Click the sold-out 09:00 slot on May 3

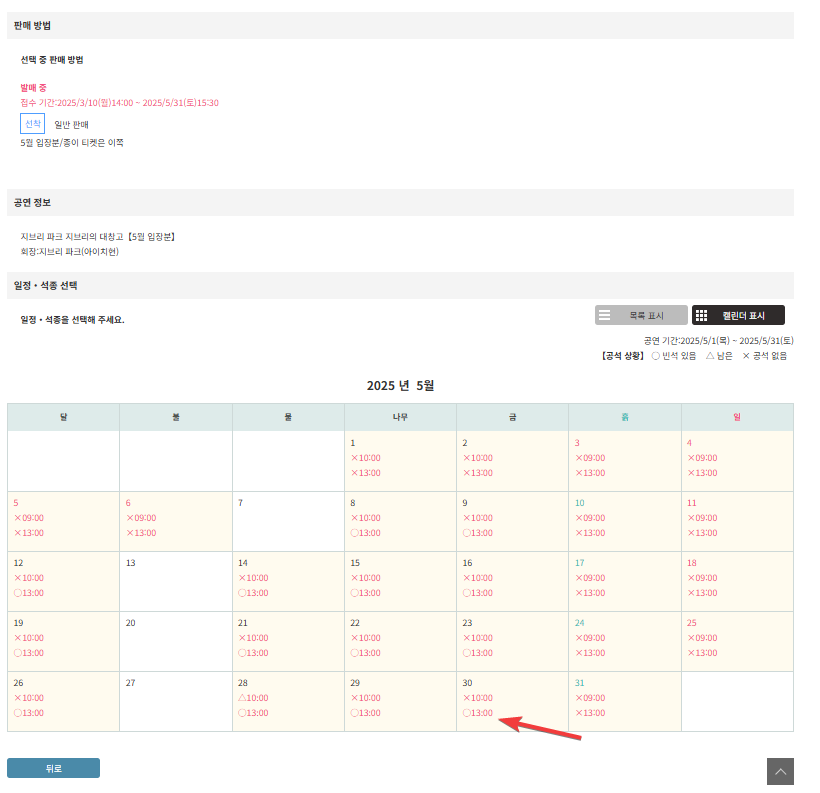[590, 458]
